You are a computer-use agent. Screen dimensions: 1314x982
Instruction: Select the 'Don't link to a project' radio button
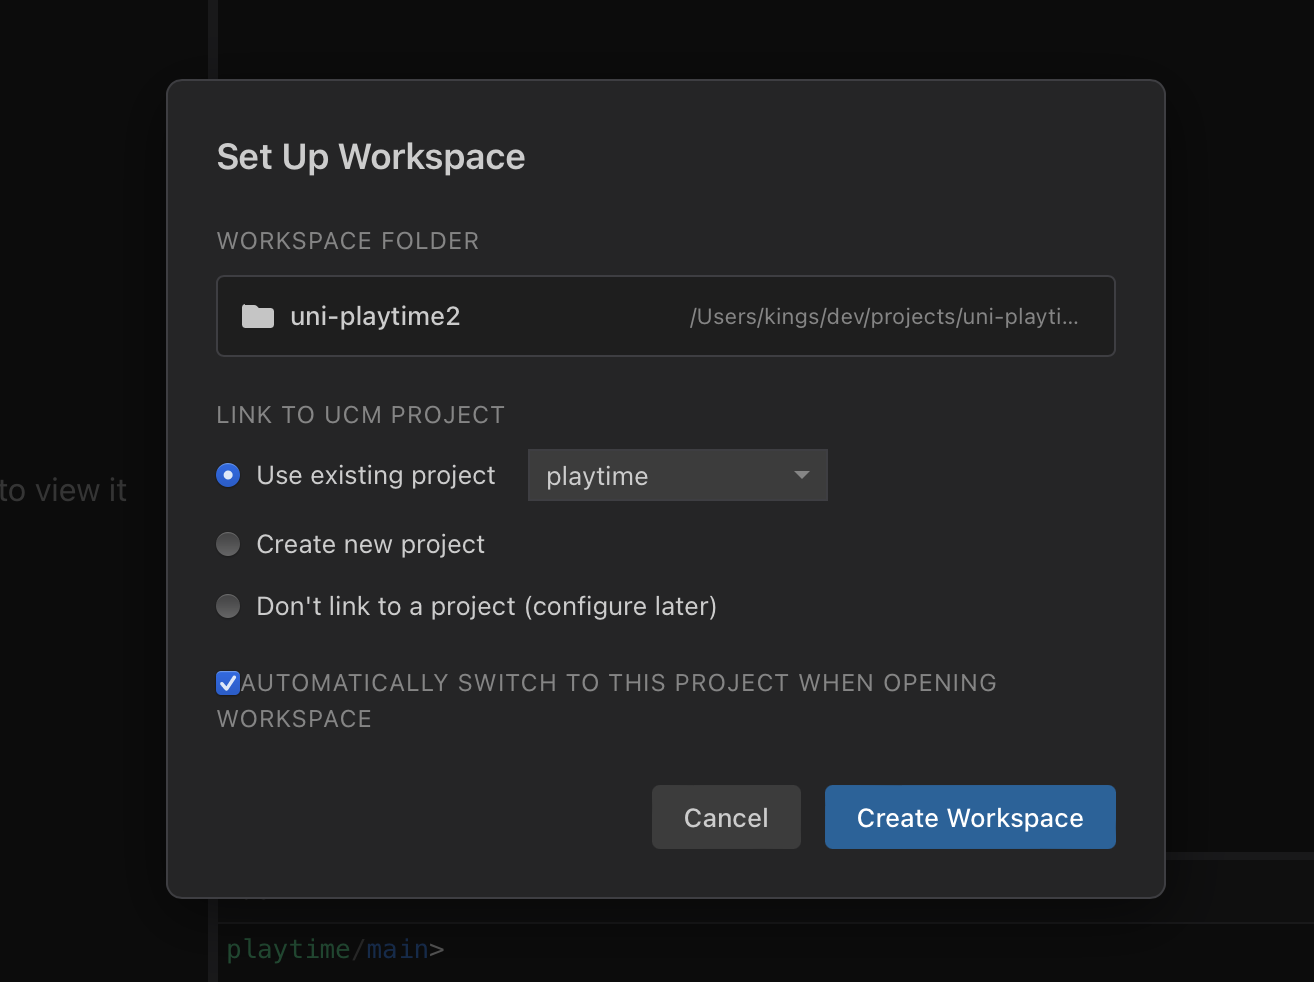coord(228,606)
